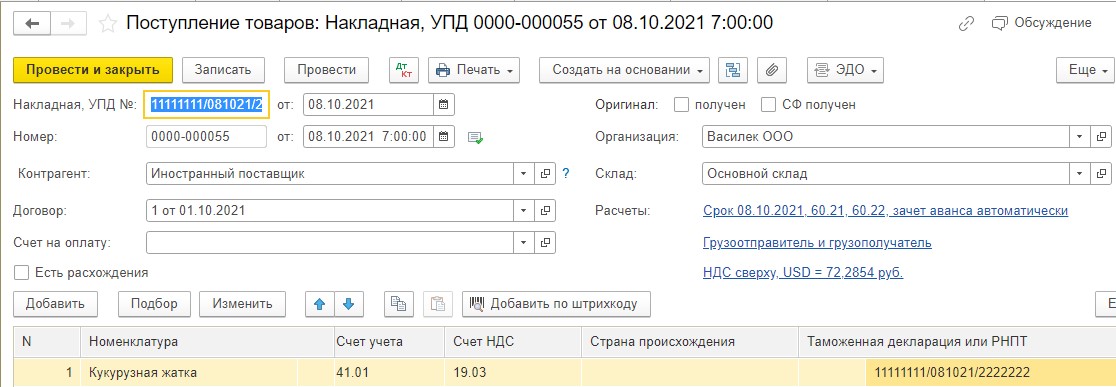
Task: Click the Счет на оплату input field
Action: [x=330, y=243]
